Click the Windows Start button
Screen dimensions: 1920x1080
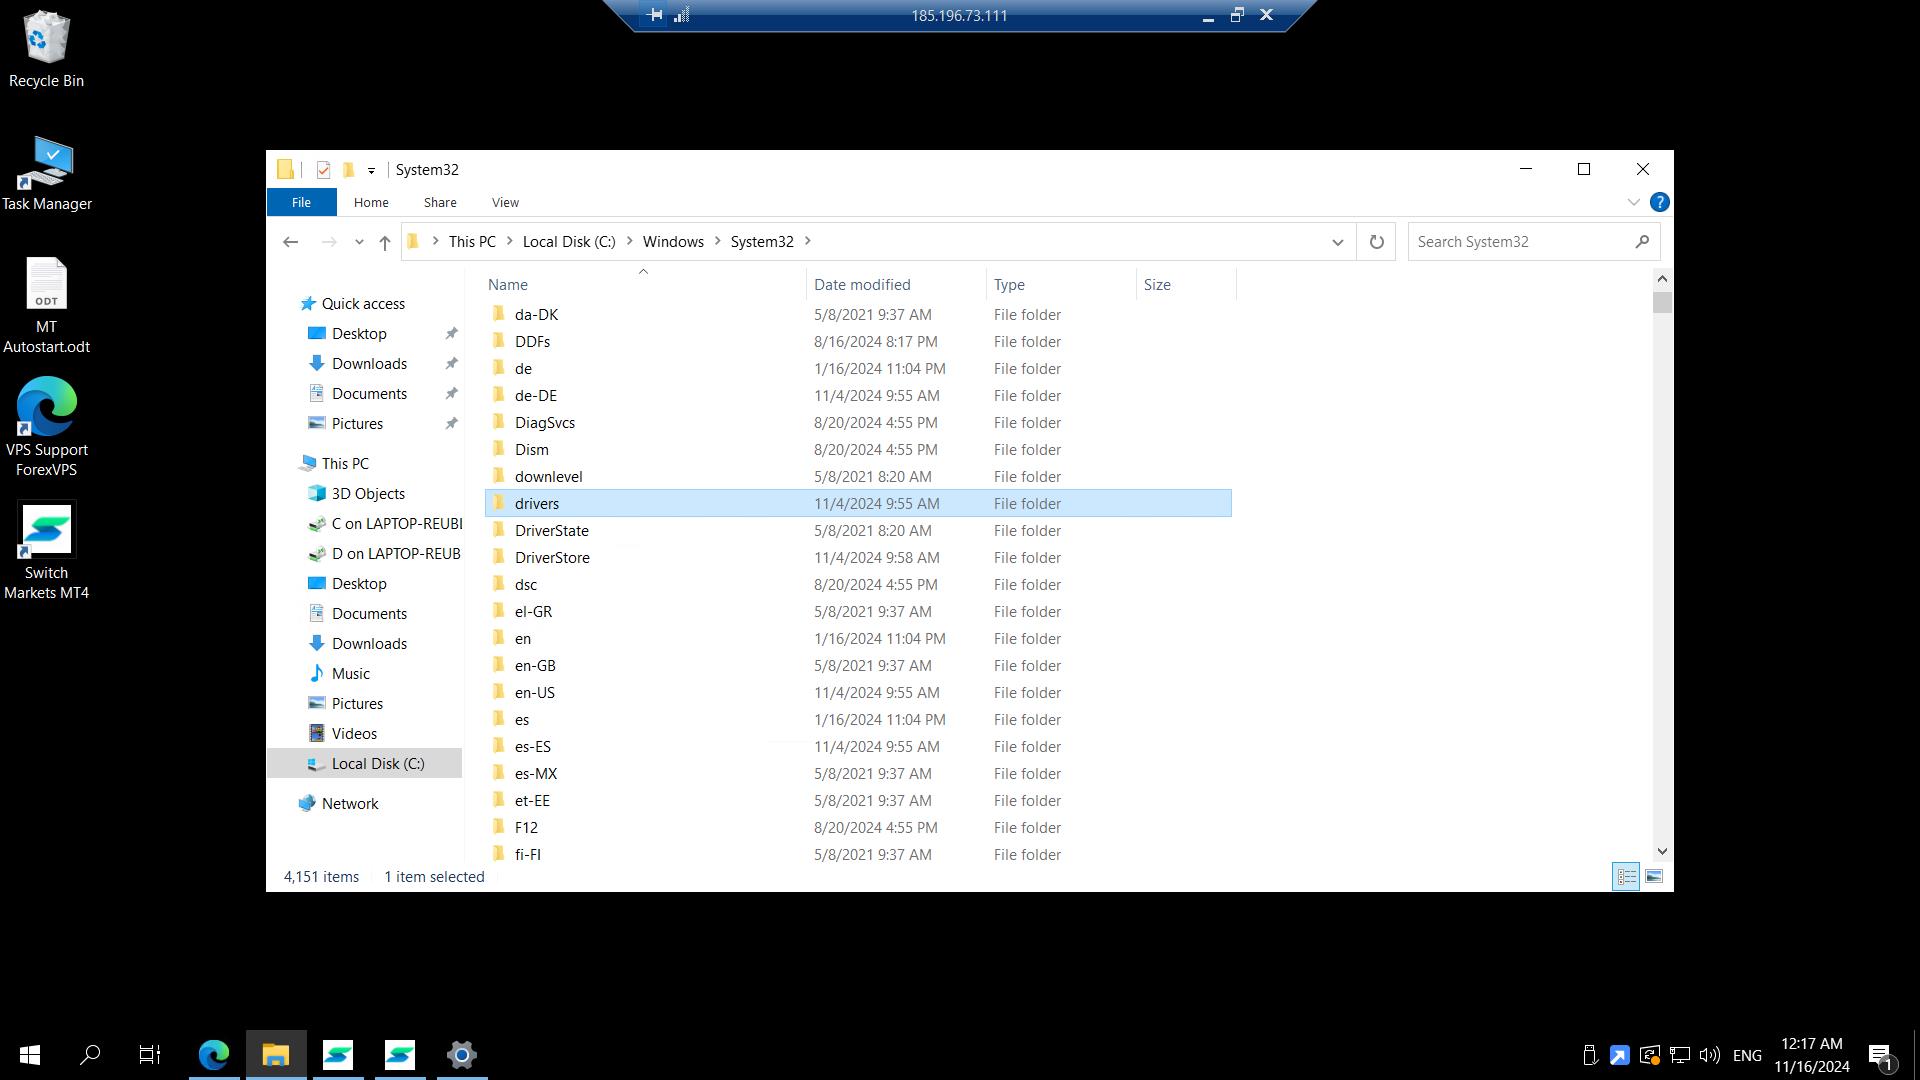click(30, 1054)
